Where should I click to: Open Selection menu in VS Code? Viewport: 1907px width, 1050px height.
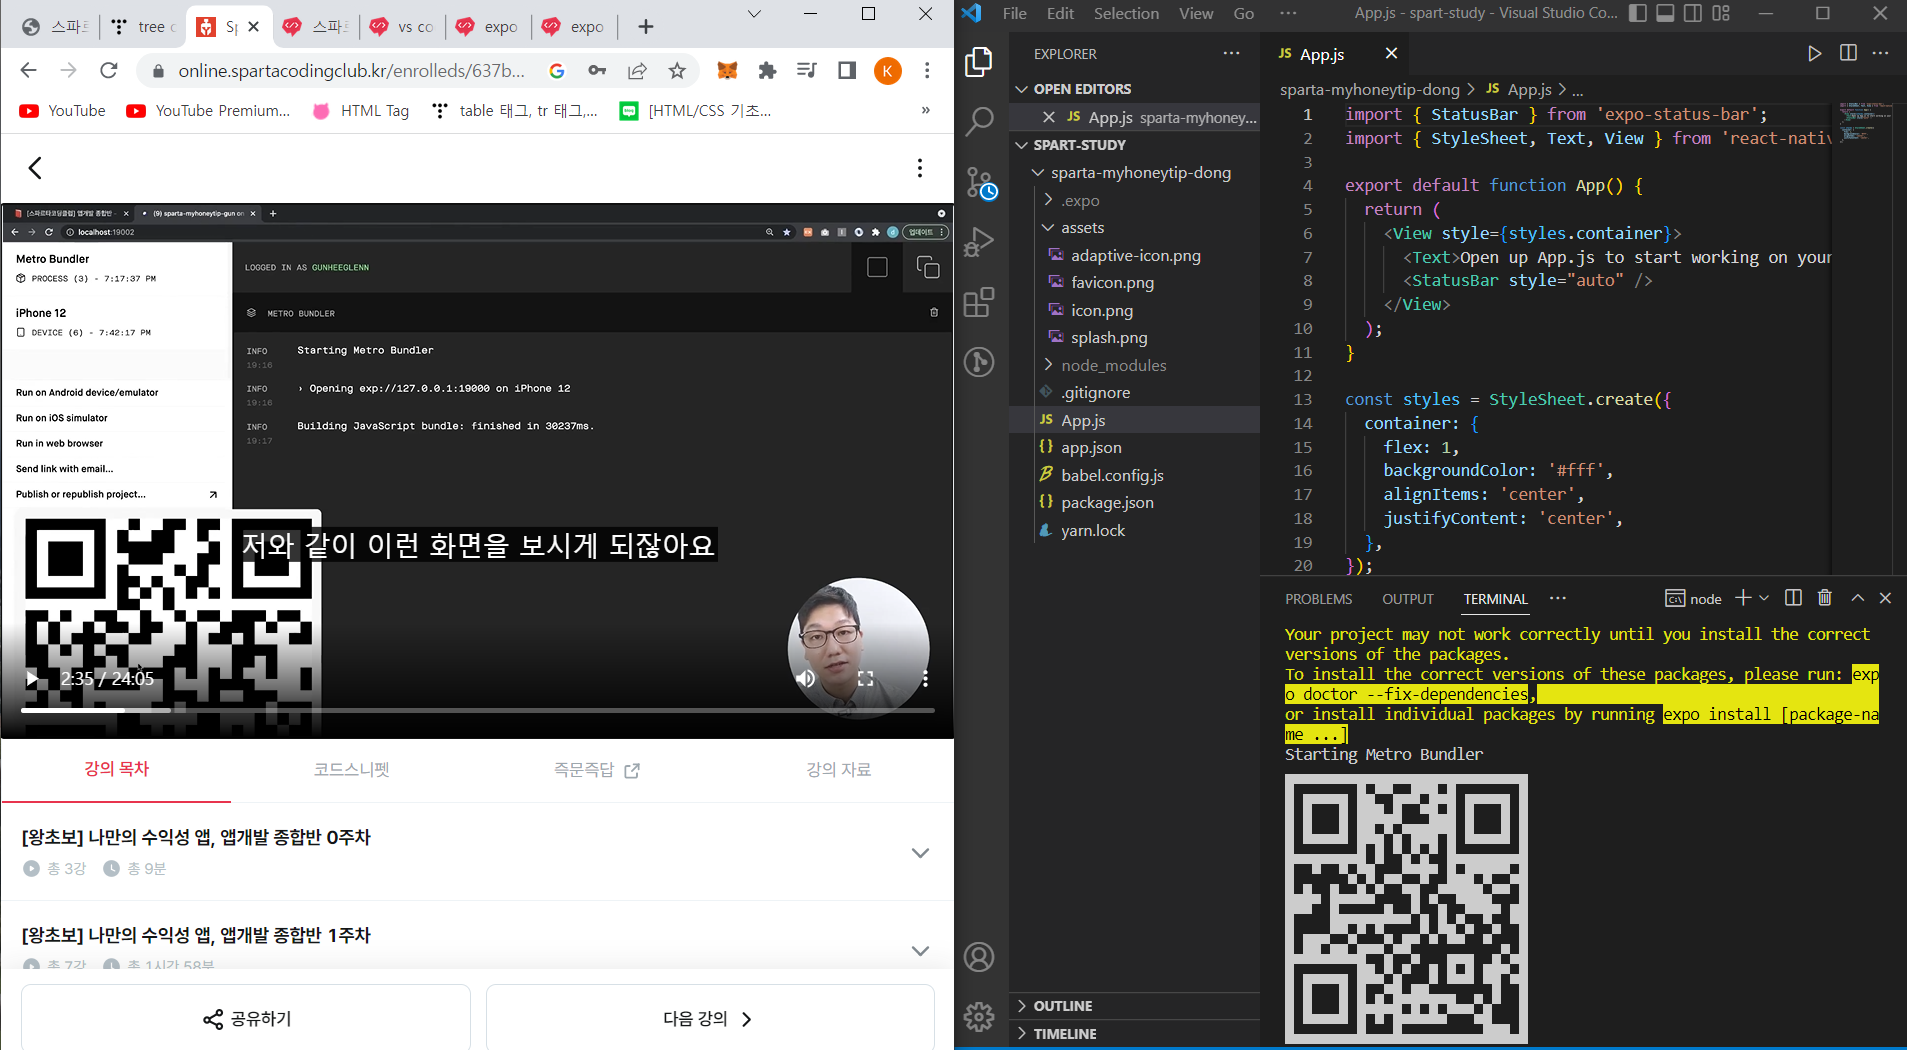coord(1126,13)
